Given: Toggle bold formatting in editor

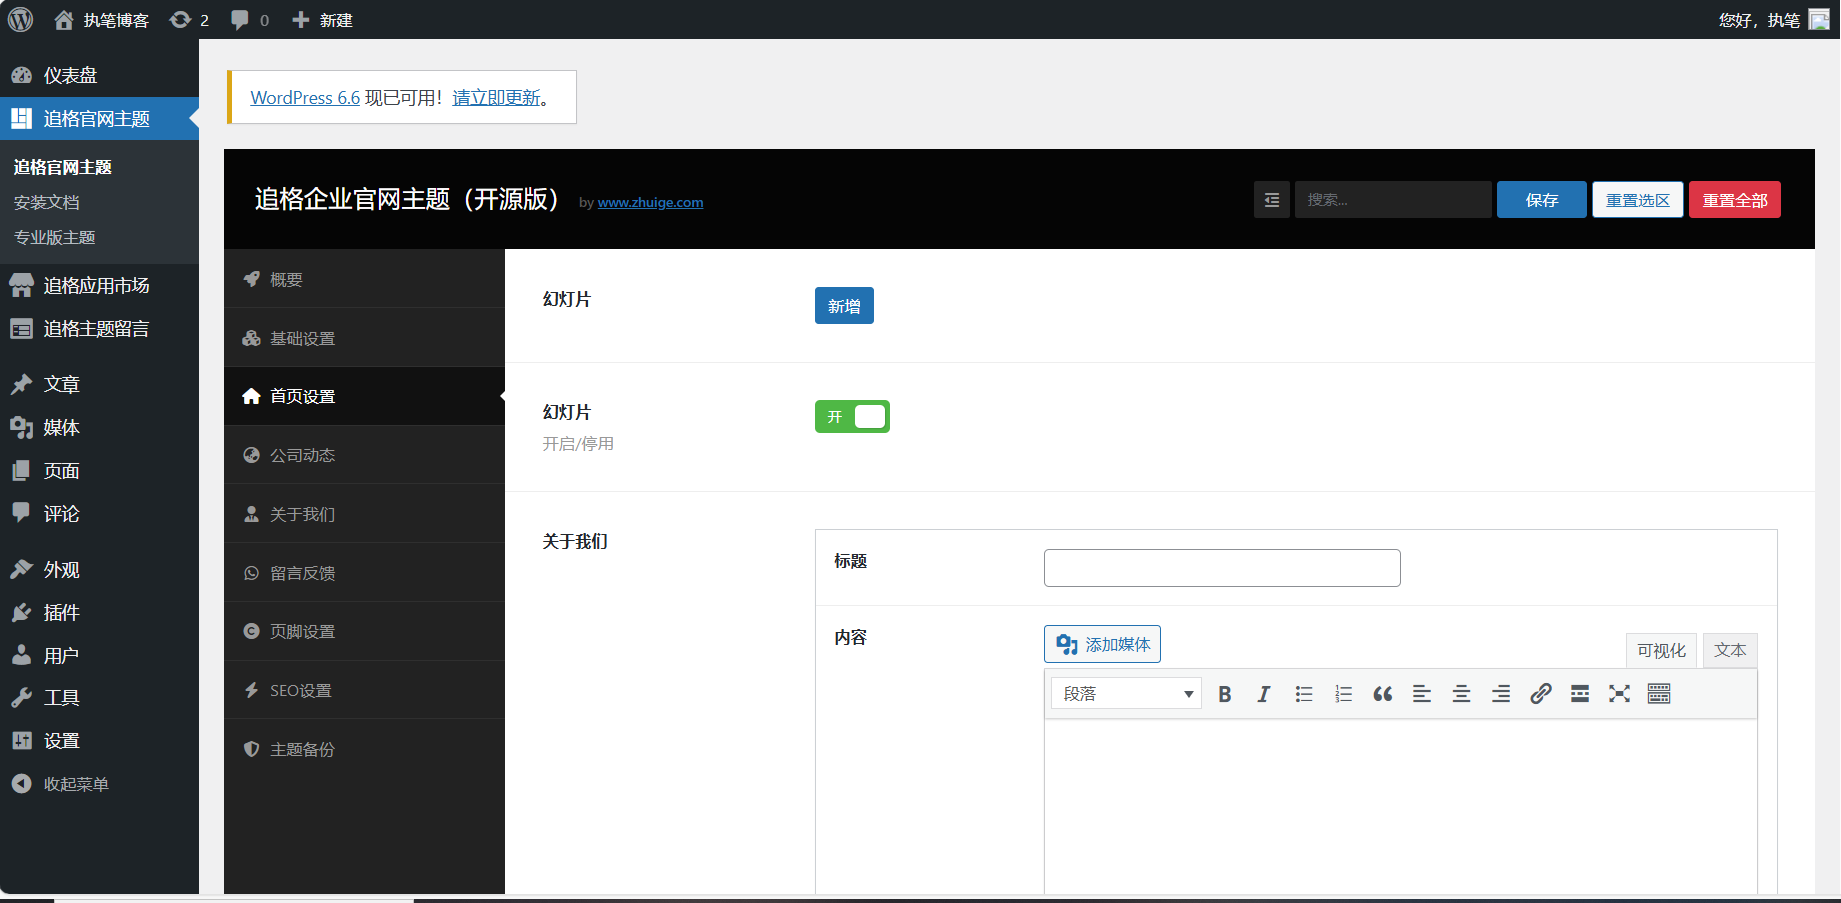Looking at the screenshot, I should pyautogui.click(x=1224, y=694).
